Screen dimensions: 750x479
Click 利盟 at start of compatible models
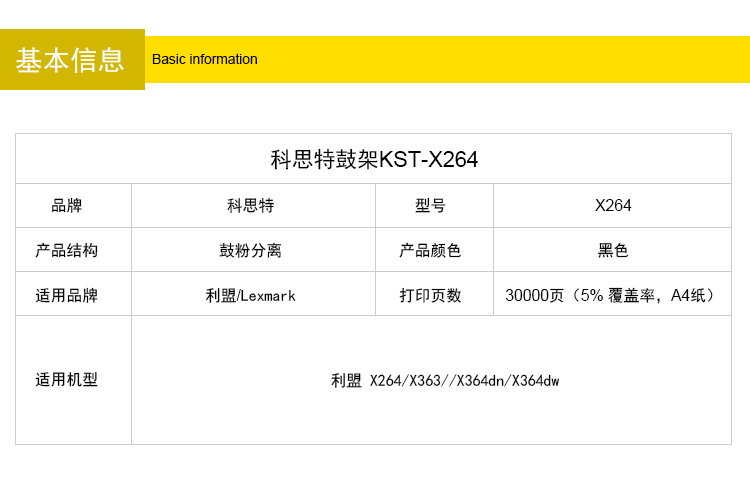346,381
